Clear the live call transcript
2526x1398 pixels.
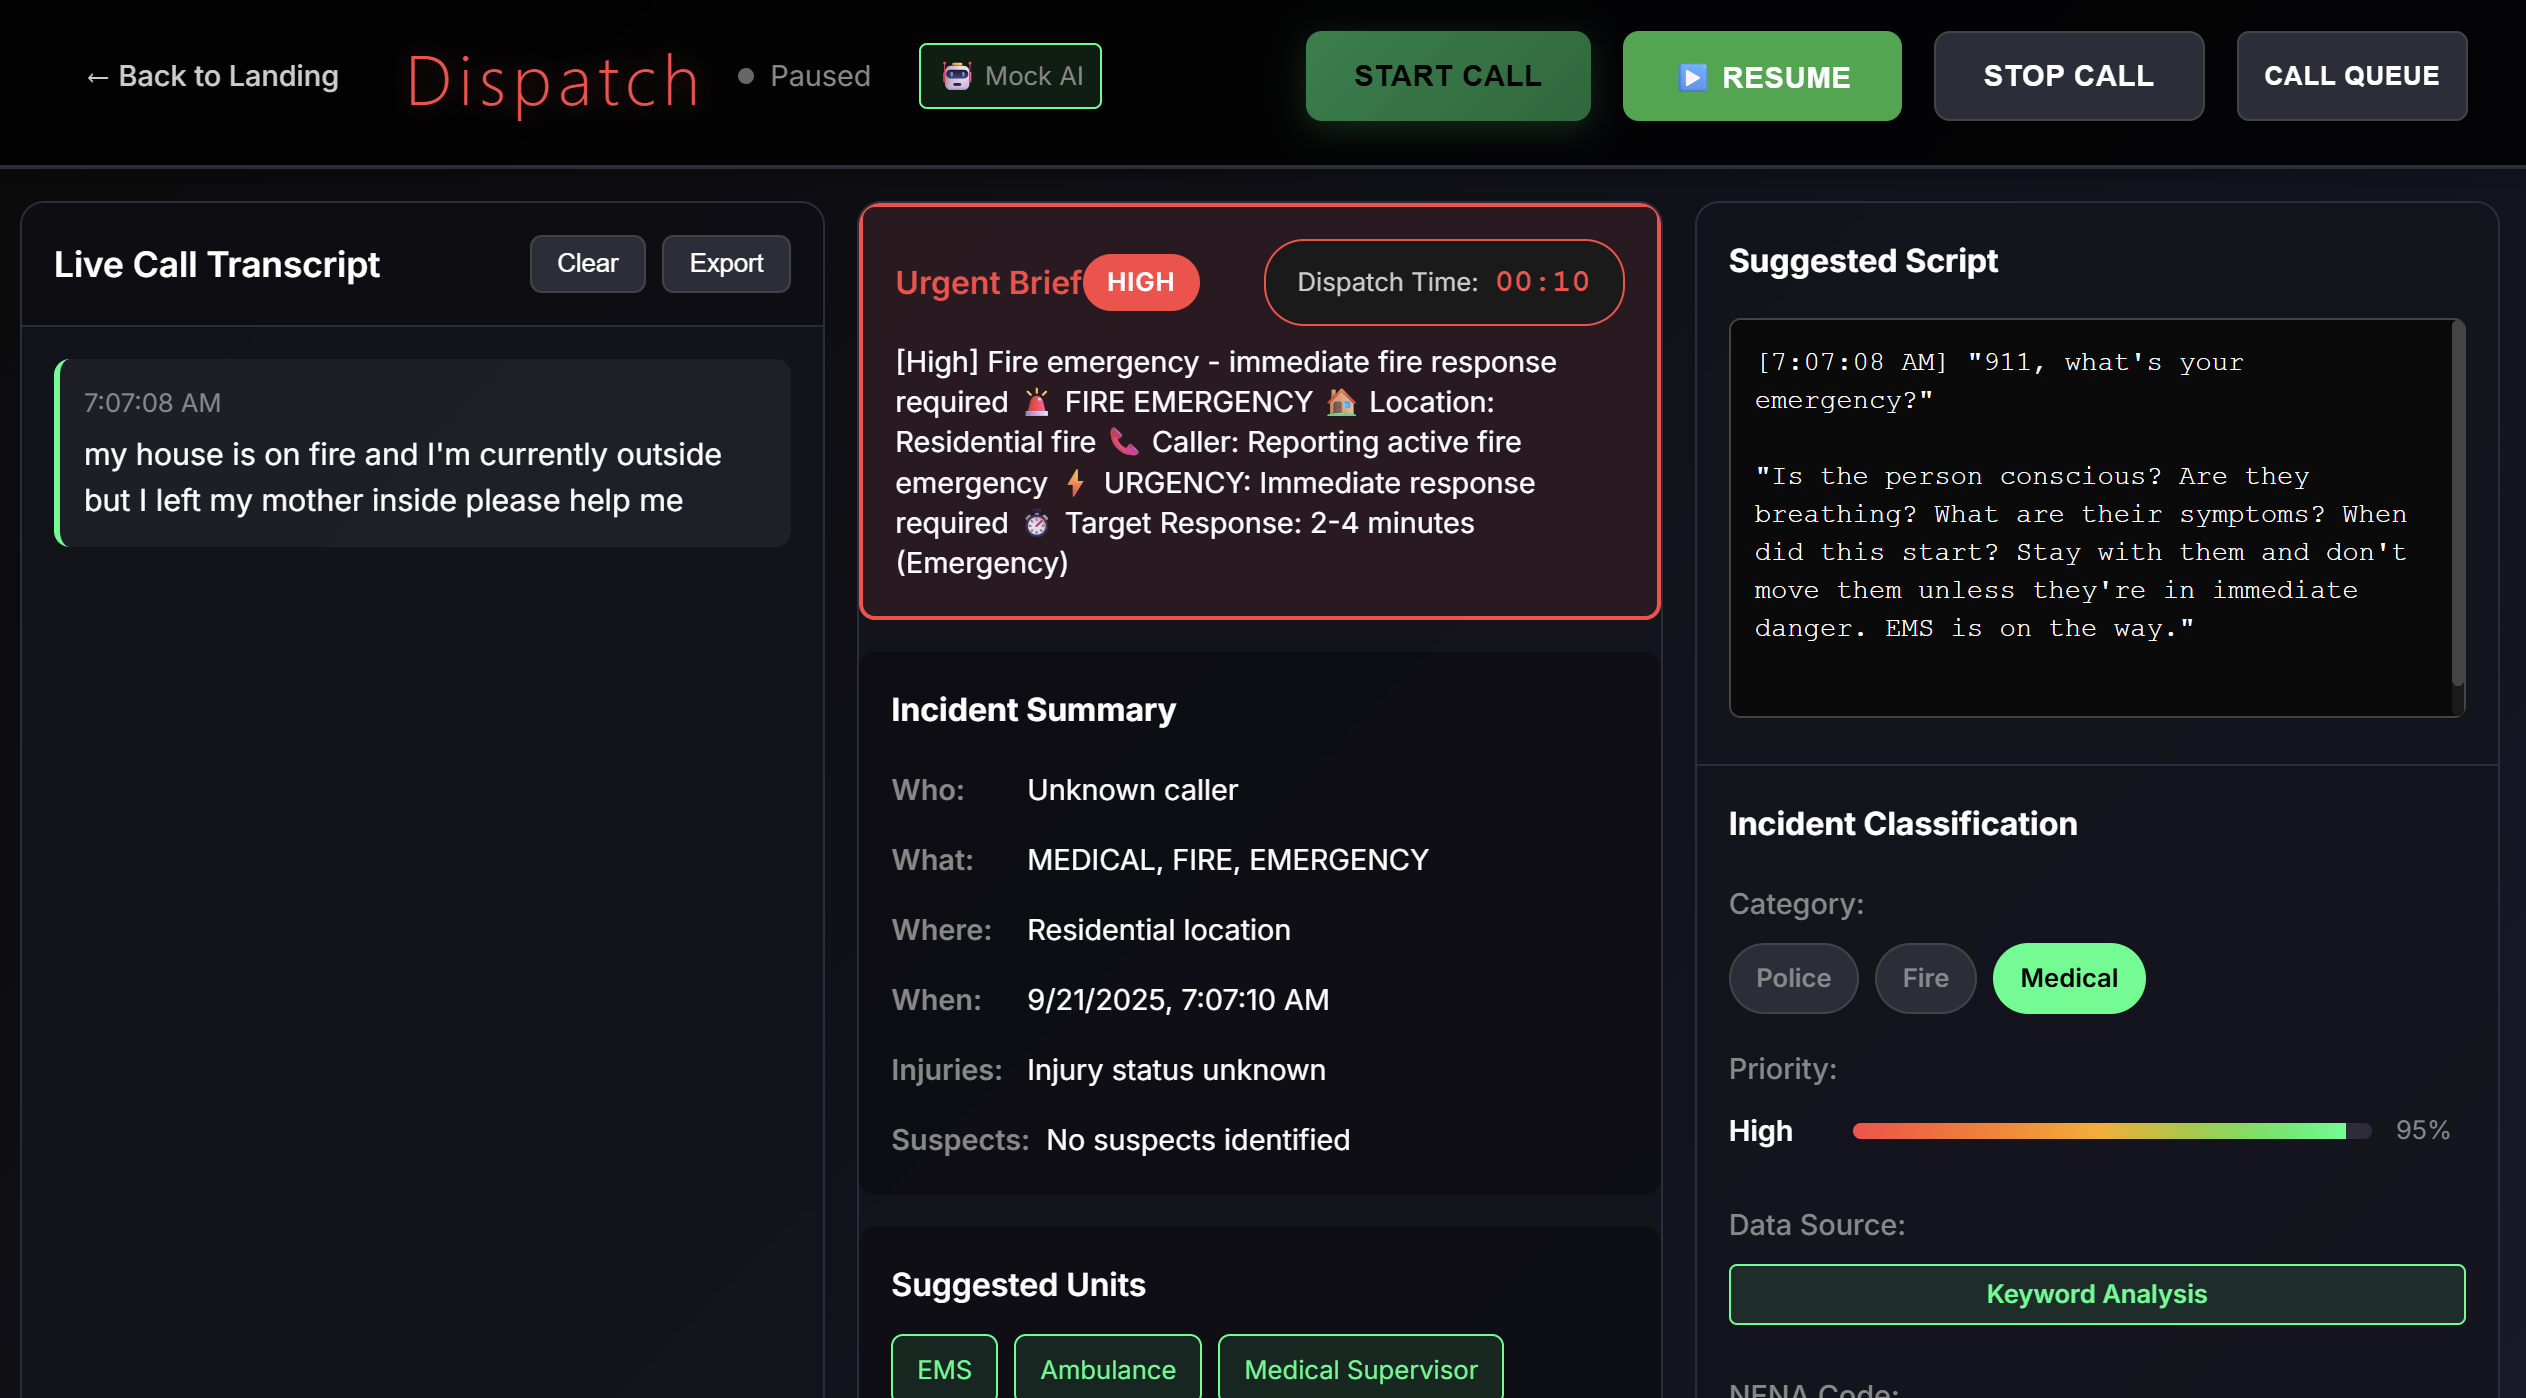[587, 264]
